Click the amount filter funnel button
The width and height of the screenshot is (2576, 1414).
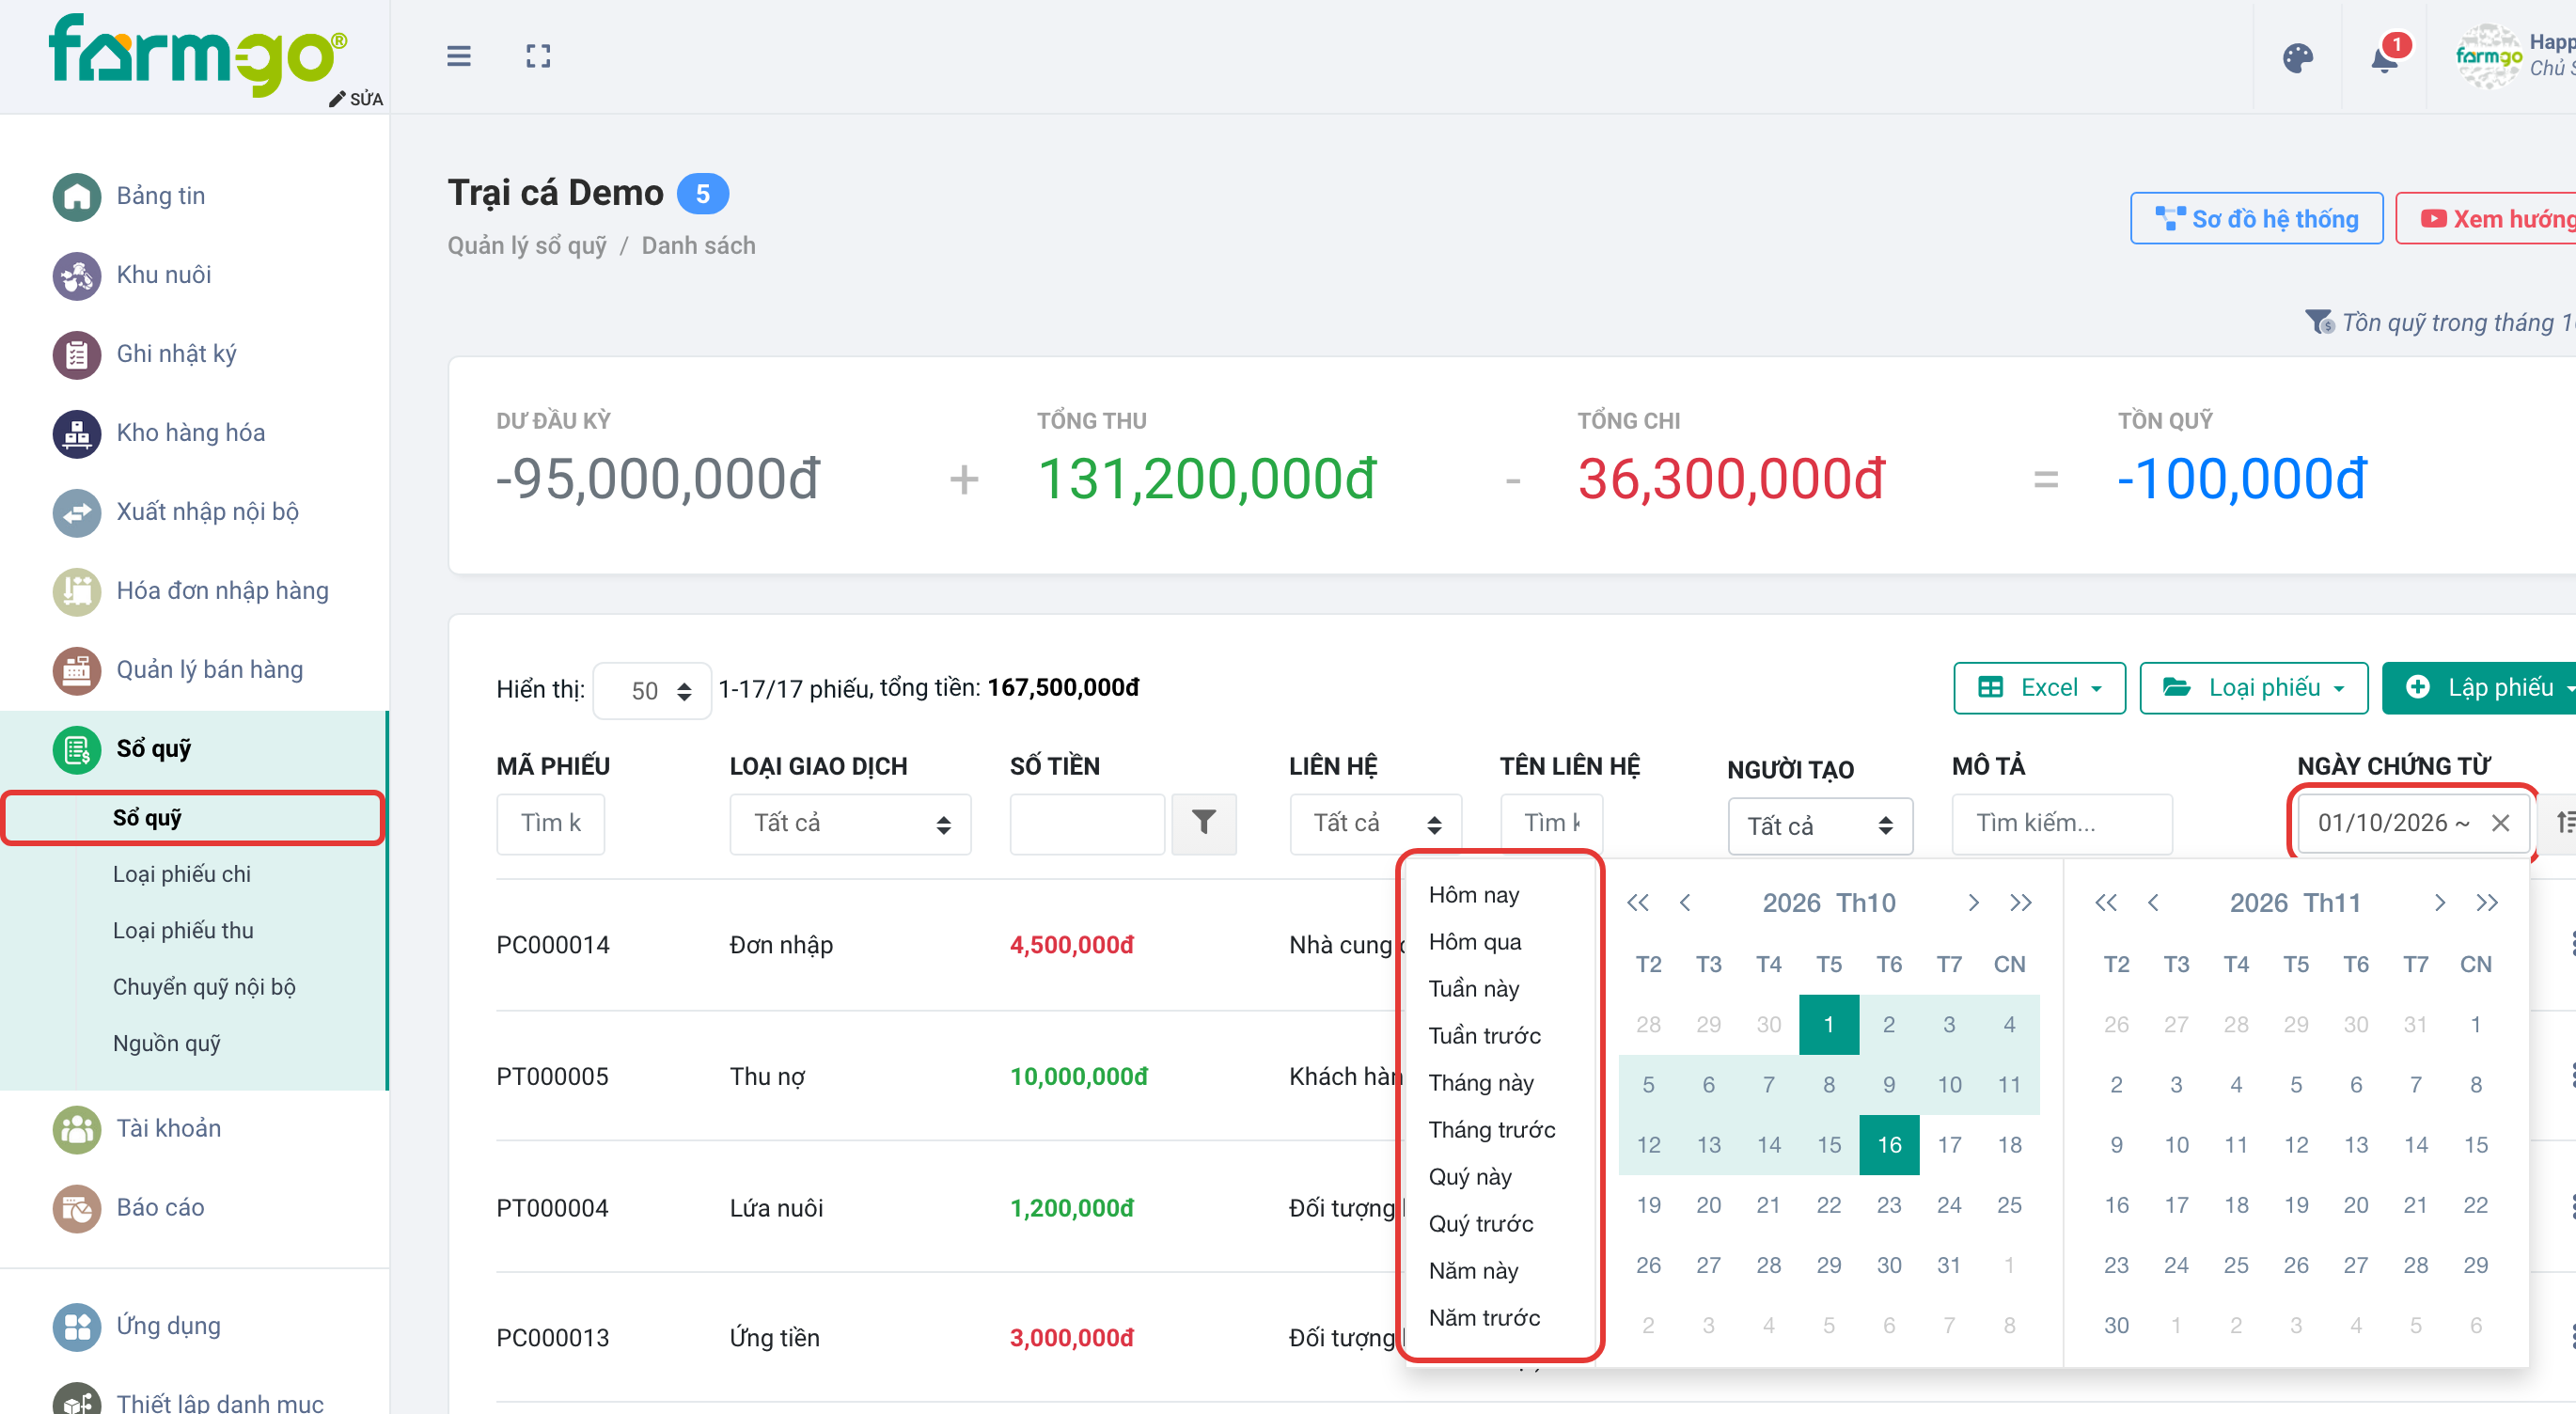point(1204,823)
